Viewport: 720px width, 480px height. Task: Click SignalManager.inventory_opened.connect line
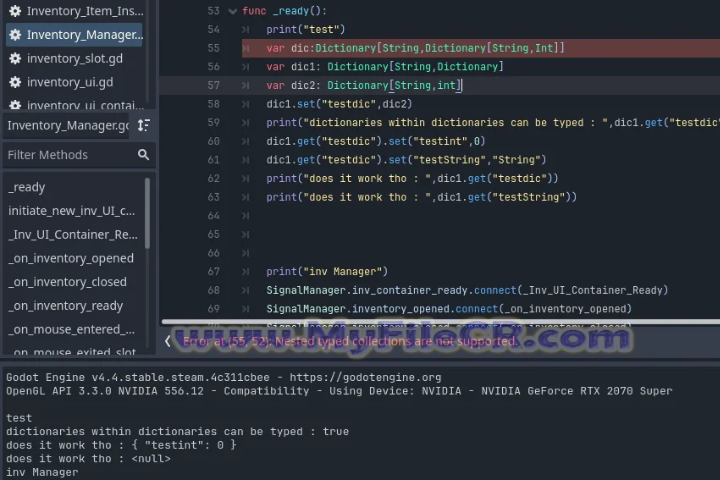coord(449,309)
